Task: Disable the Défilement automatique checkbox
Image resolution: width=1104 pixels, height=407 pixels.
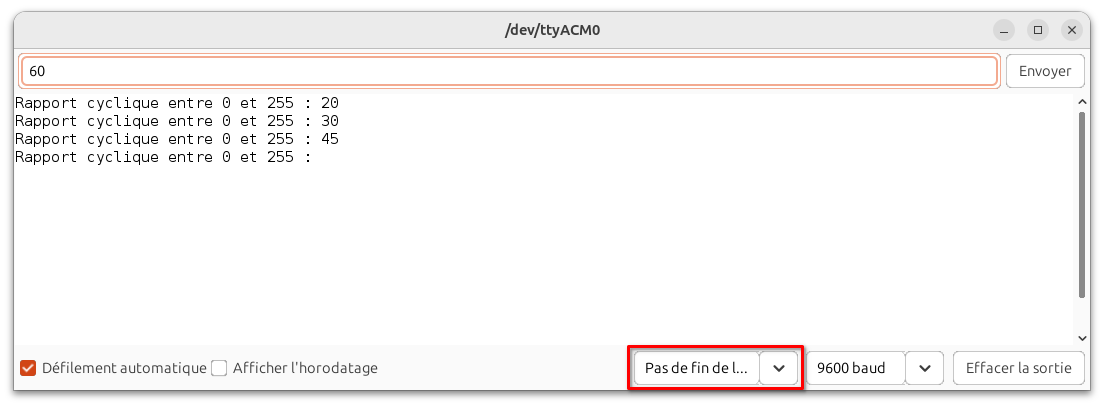Action: 28,368
